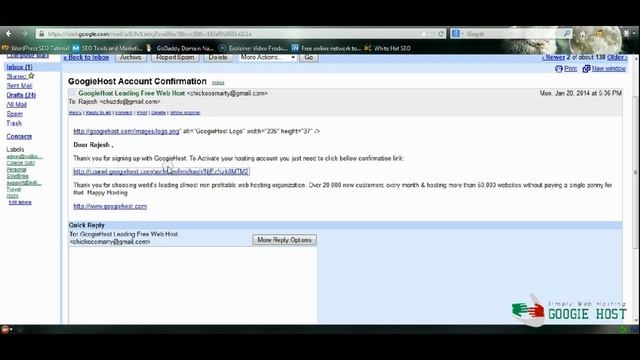Click inside the Quick Reply text area

pyautogui.click(x=193, y=285)
